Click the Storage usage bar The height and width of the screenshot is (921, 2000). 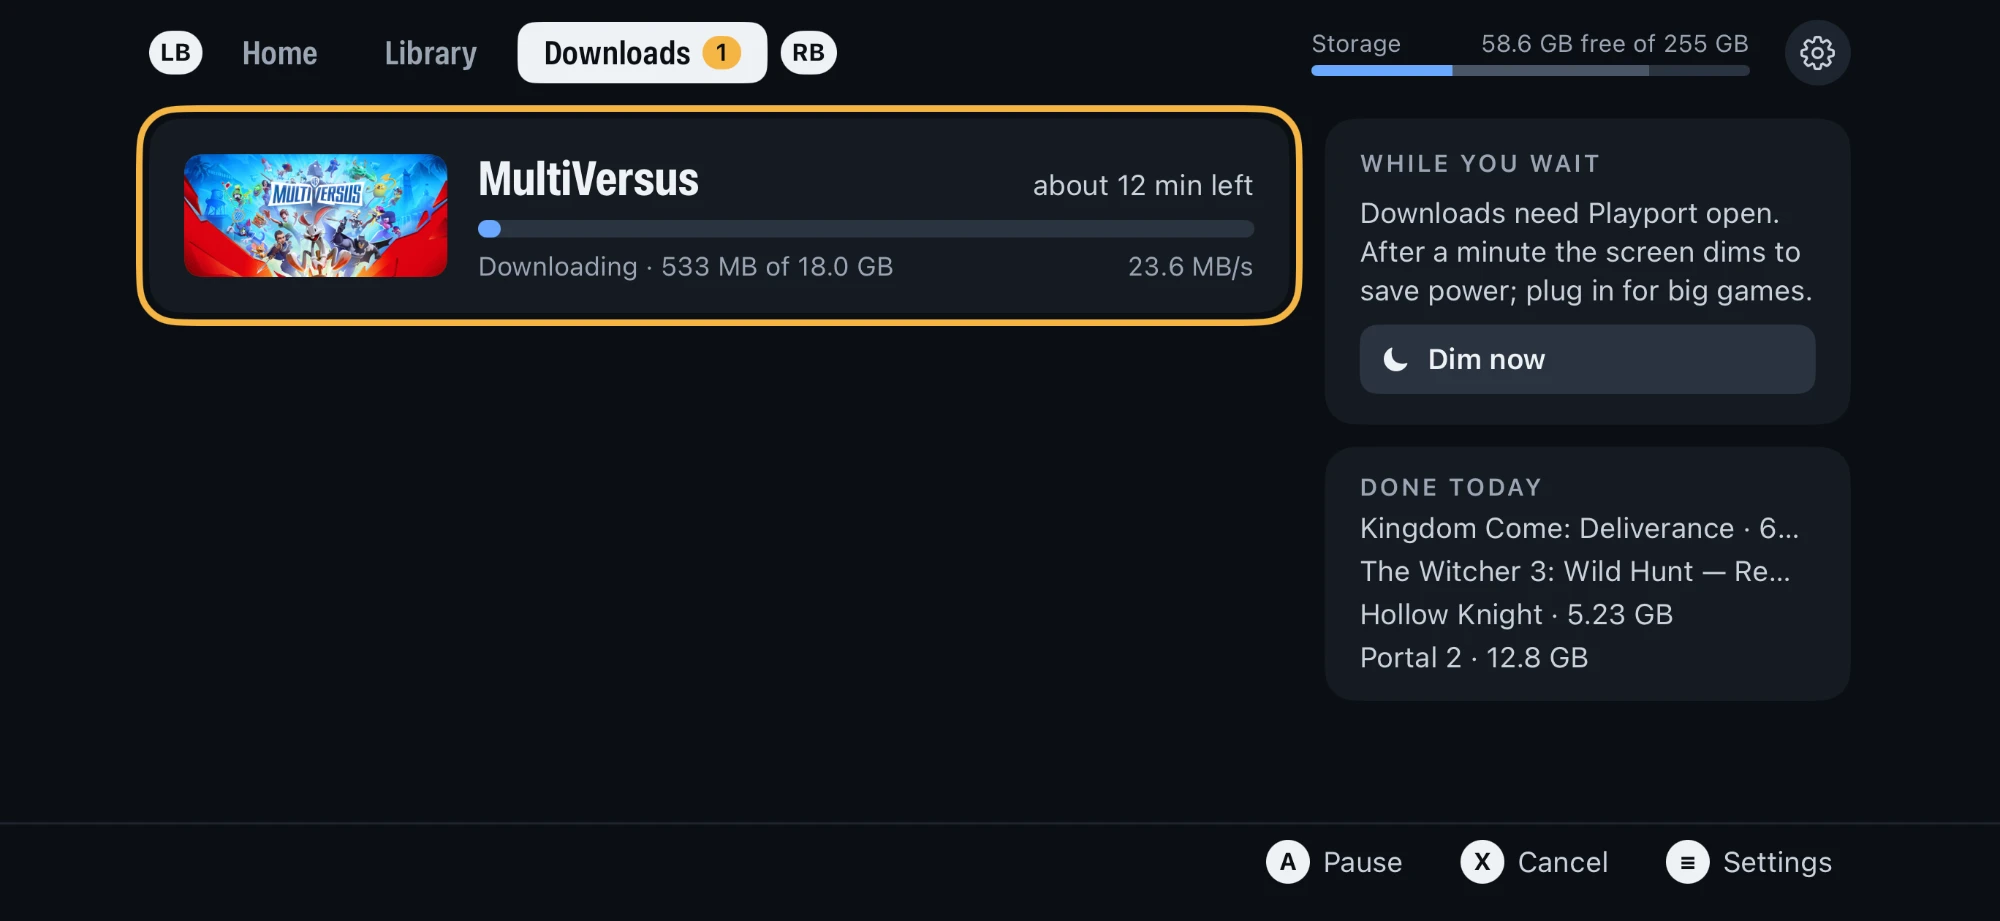pos(1530,71)
